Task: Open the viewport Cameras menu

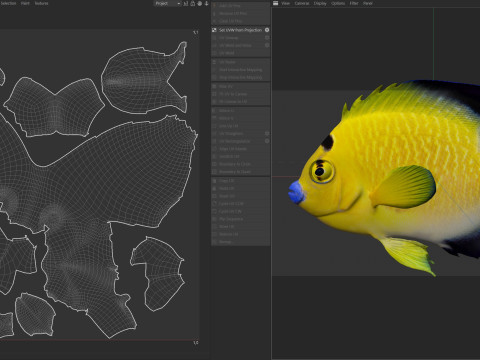Action: (302, 3)
